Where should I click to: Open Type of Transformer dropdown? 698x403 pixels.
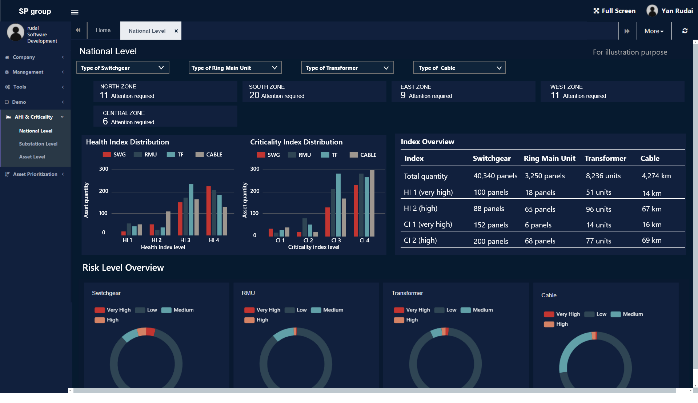coord(347,68)
